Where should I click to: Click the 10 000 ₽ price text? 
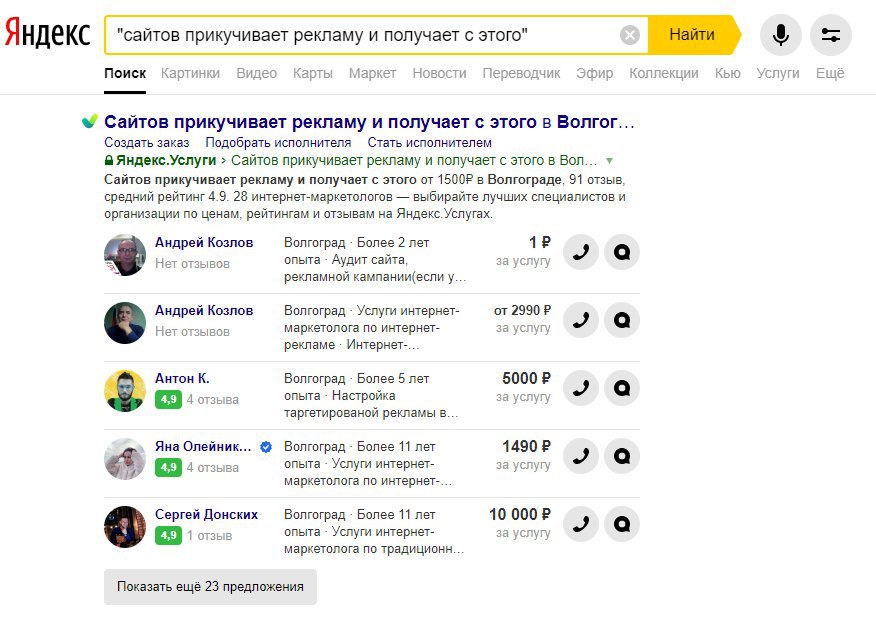click(520, 514)
